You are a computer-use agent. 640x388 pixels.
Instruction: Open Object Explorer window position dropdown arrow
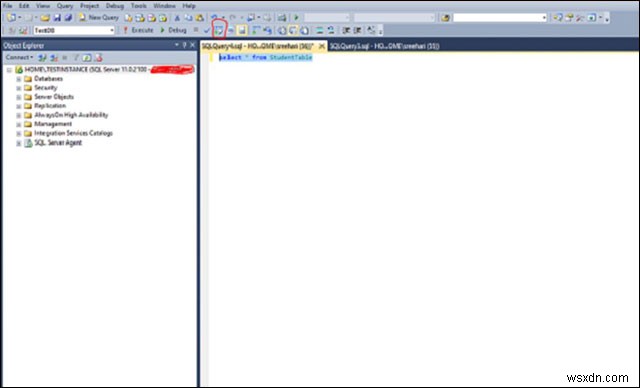pos(177,45)
